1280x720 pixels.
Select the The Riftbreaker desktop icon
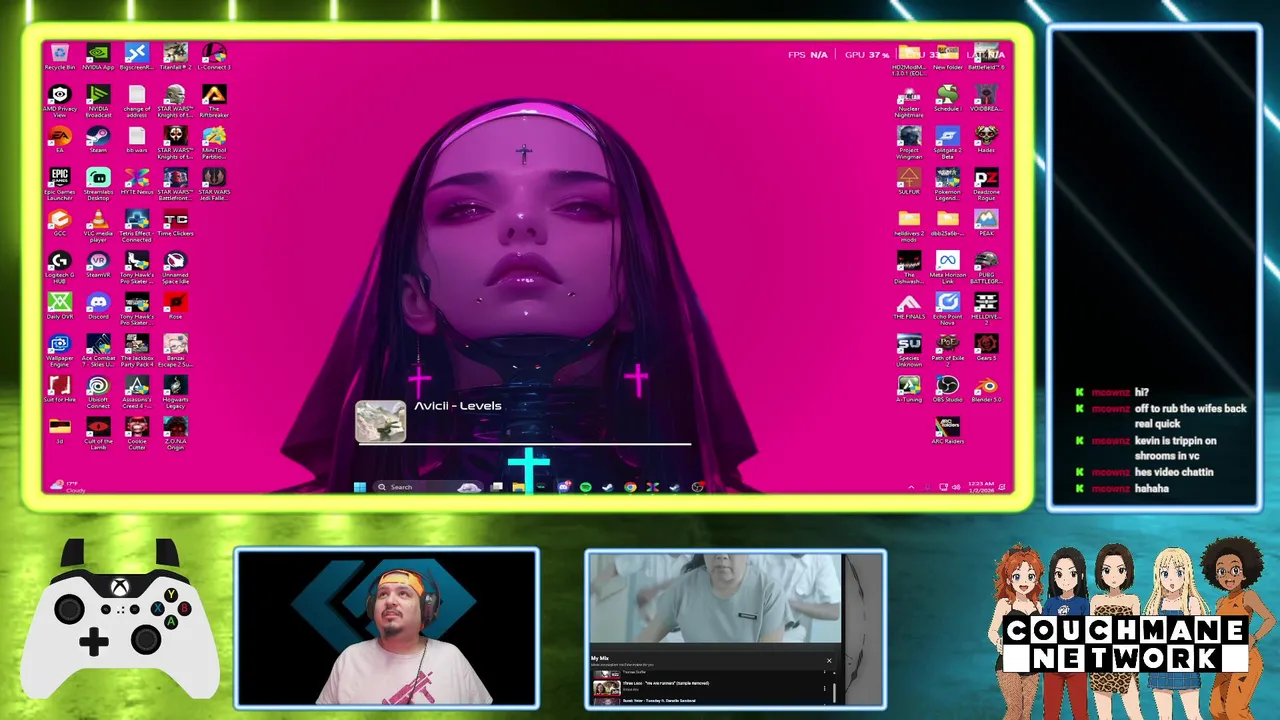click(214, 101)
